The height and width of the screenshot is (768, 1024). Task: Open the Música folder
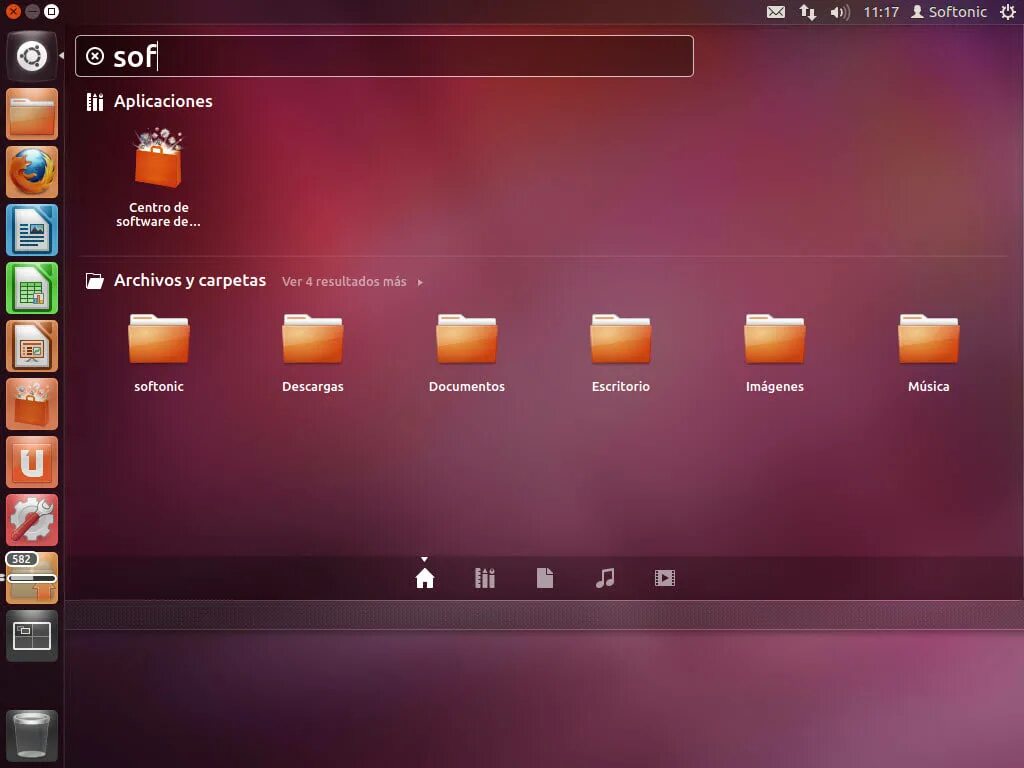point(929,353)
